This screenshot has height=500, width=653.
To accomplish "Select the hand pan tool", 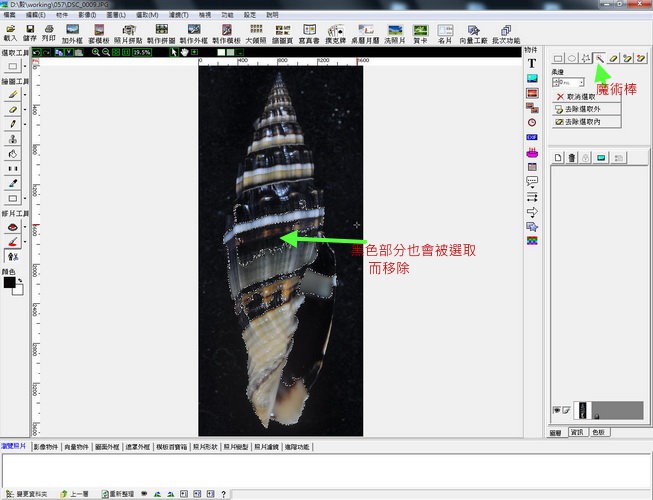I will [184, 52].
